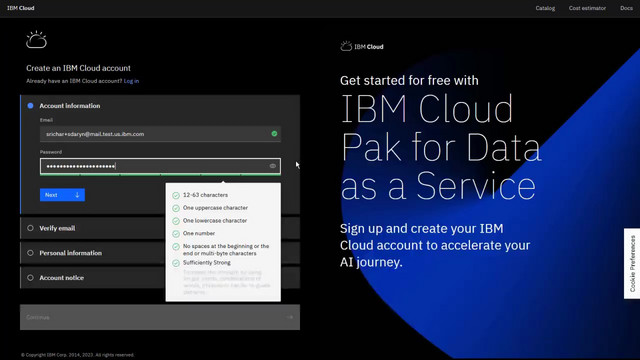Click the 'Sufficiently Strong' text
Viewport: 640px width, 360px height.
pyautogui.click(x=207, y=262)
